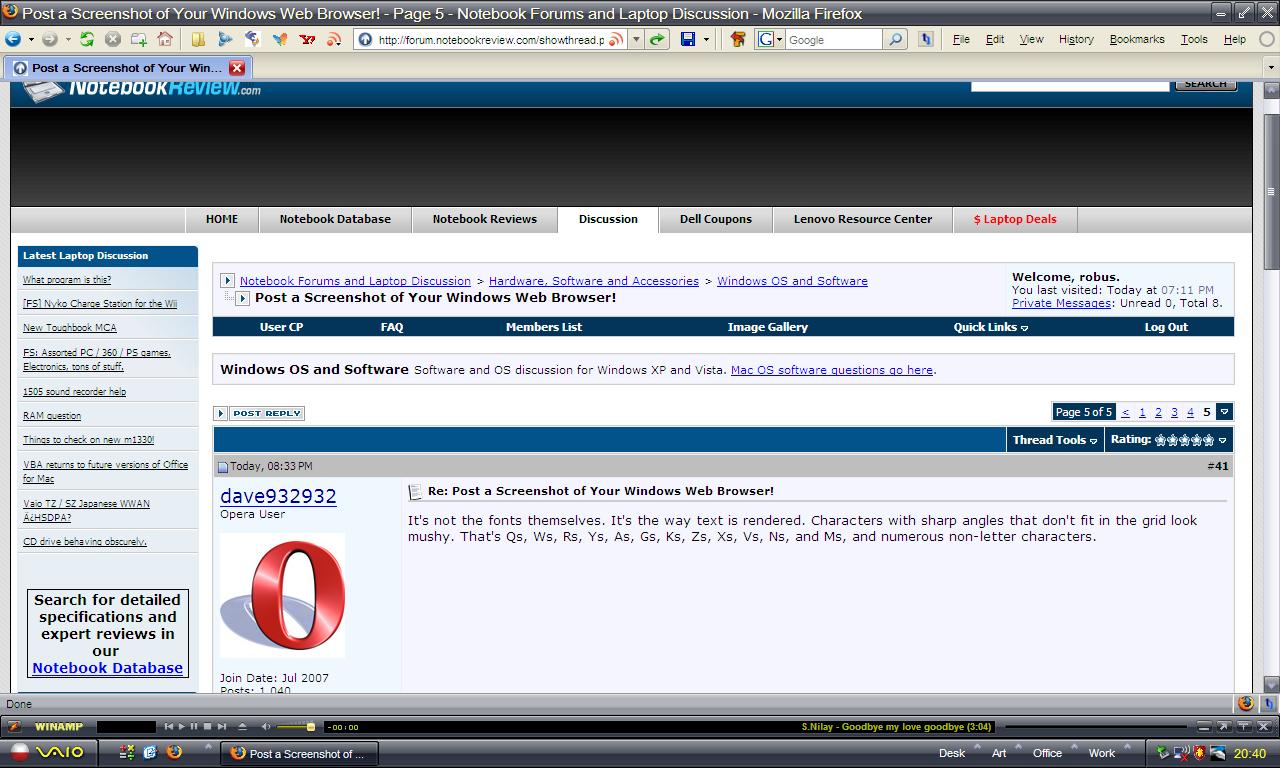This screenshot has width=1280, height=768.
Task: Click the Firefox icon in status bar
Action: [1246, 703]
